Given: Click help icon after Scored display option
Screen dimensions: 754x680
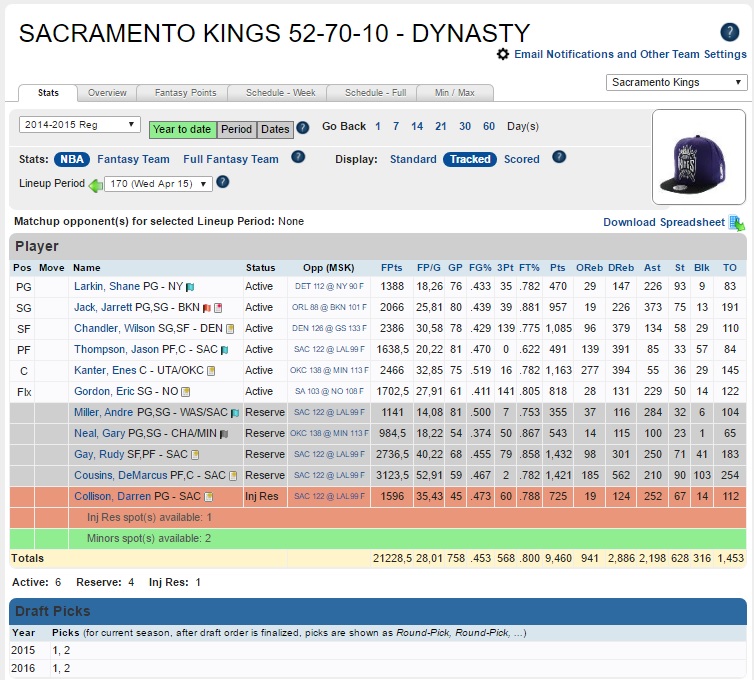Looking at the screenshot, I should click(559, 157).
